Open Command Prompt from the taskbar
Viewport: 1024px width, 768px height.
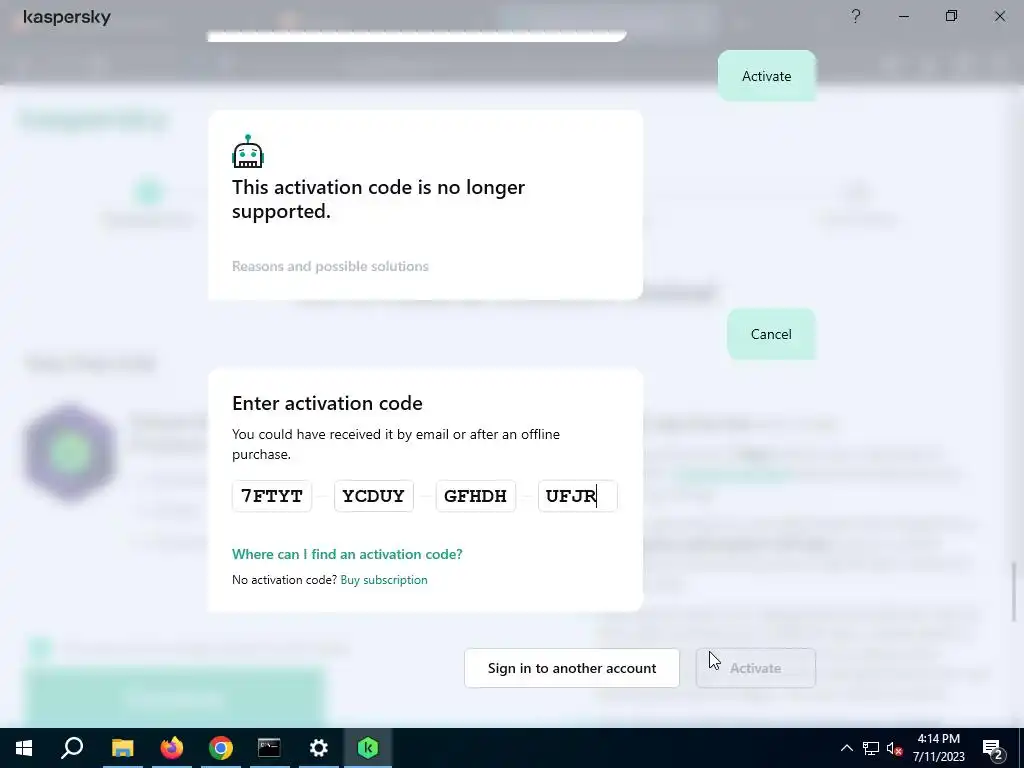(x=269, y=748)
